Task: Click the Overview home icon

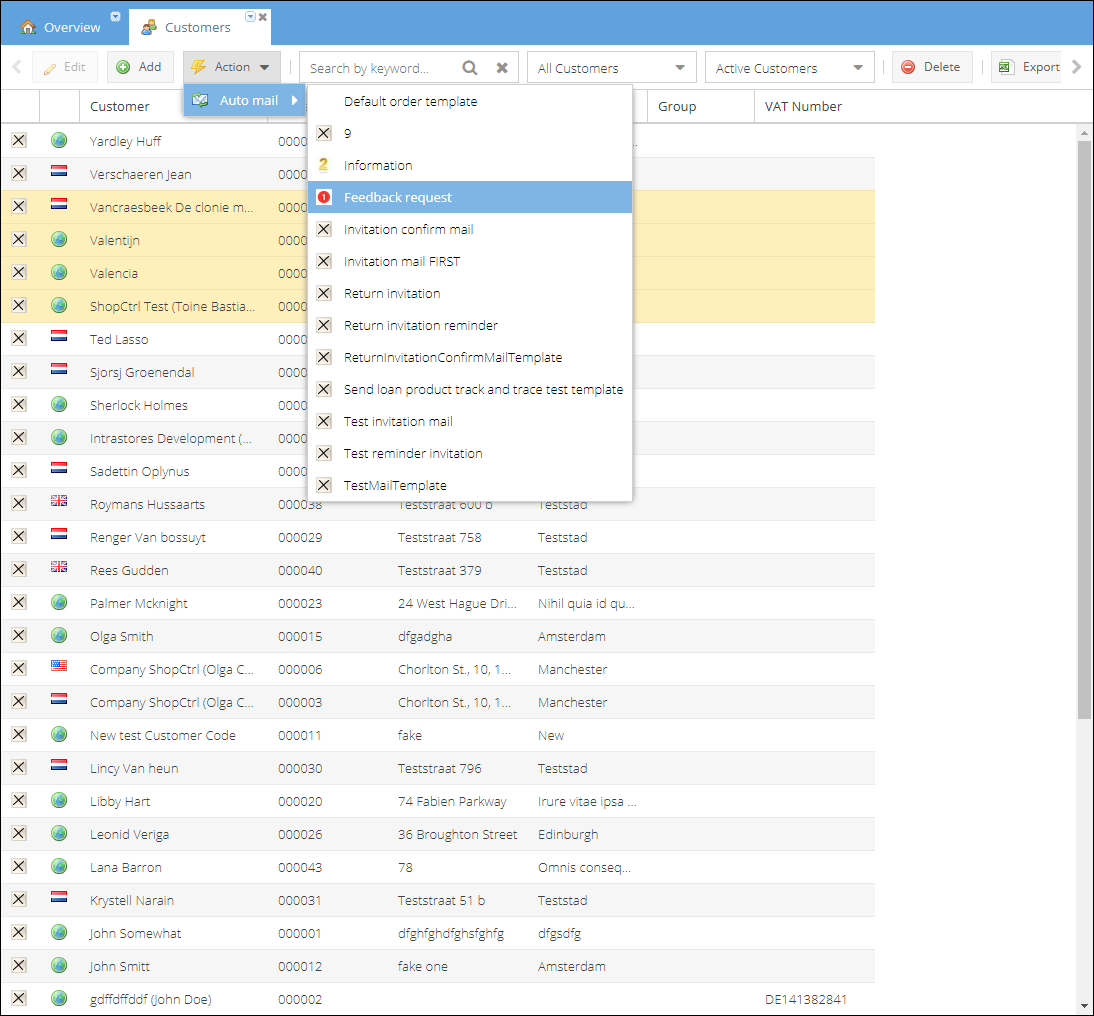Action: coord(28,27)
